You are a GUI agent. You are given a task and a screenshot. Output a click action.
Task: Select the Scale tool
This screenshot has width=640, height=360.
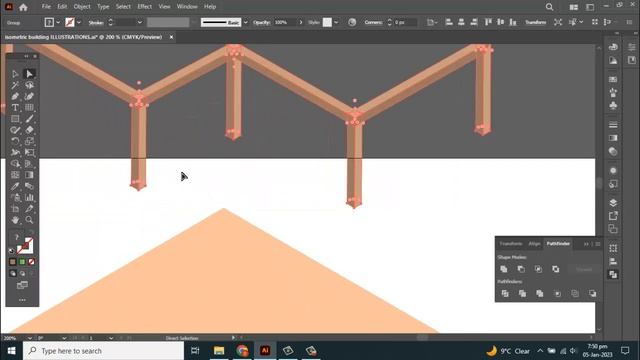29,141
